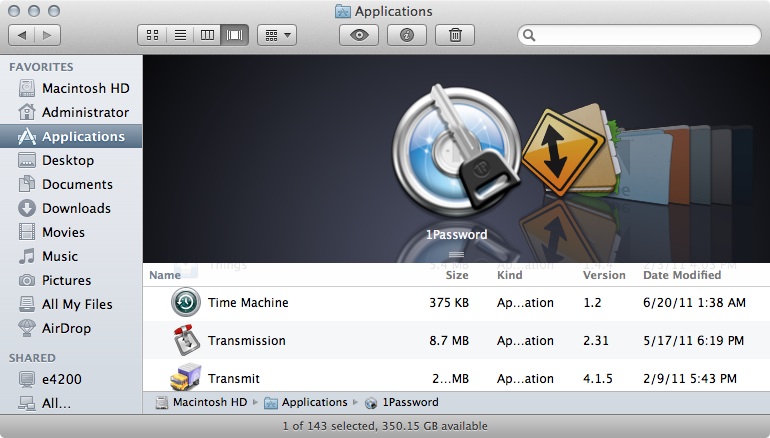Click the yellow road sign app cover
Viewport: 770px width, 438px height.
click(562, 152)
